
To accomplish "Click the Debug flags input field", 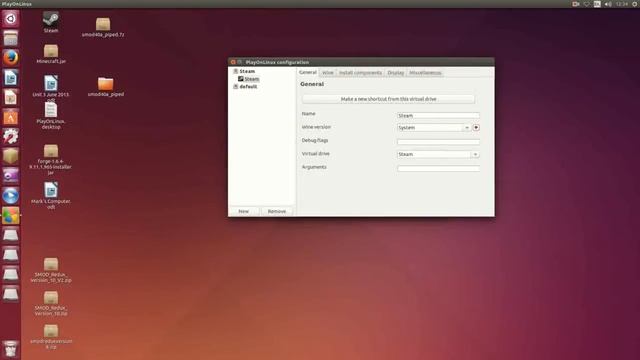I will tap(438, 142).
